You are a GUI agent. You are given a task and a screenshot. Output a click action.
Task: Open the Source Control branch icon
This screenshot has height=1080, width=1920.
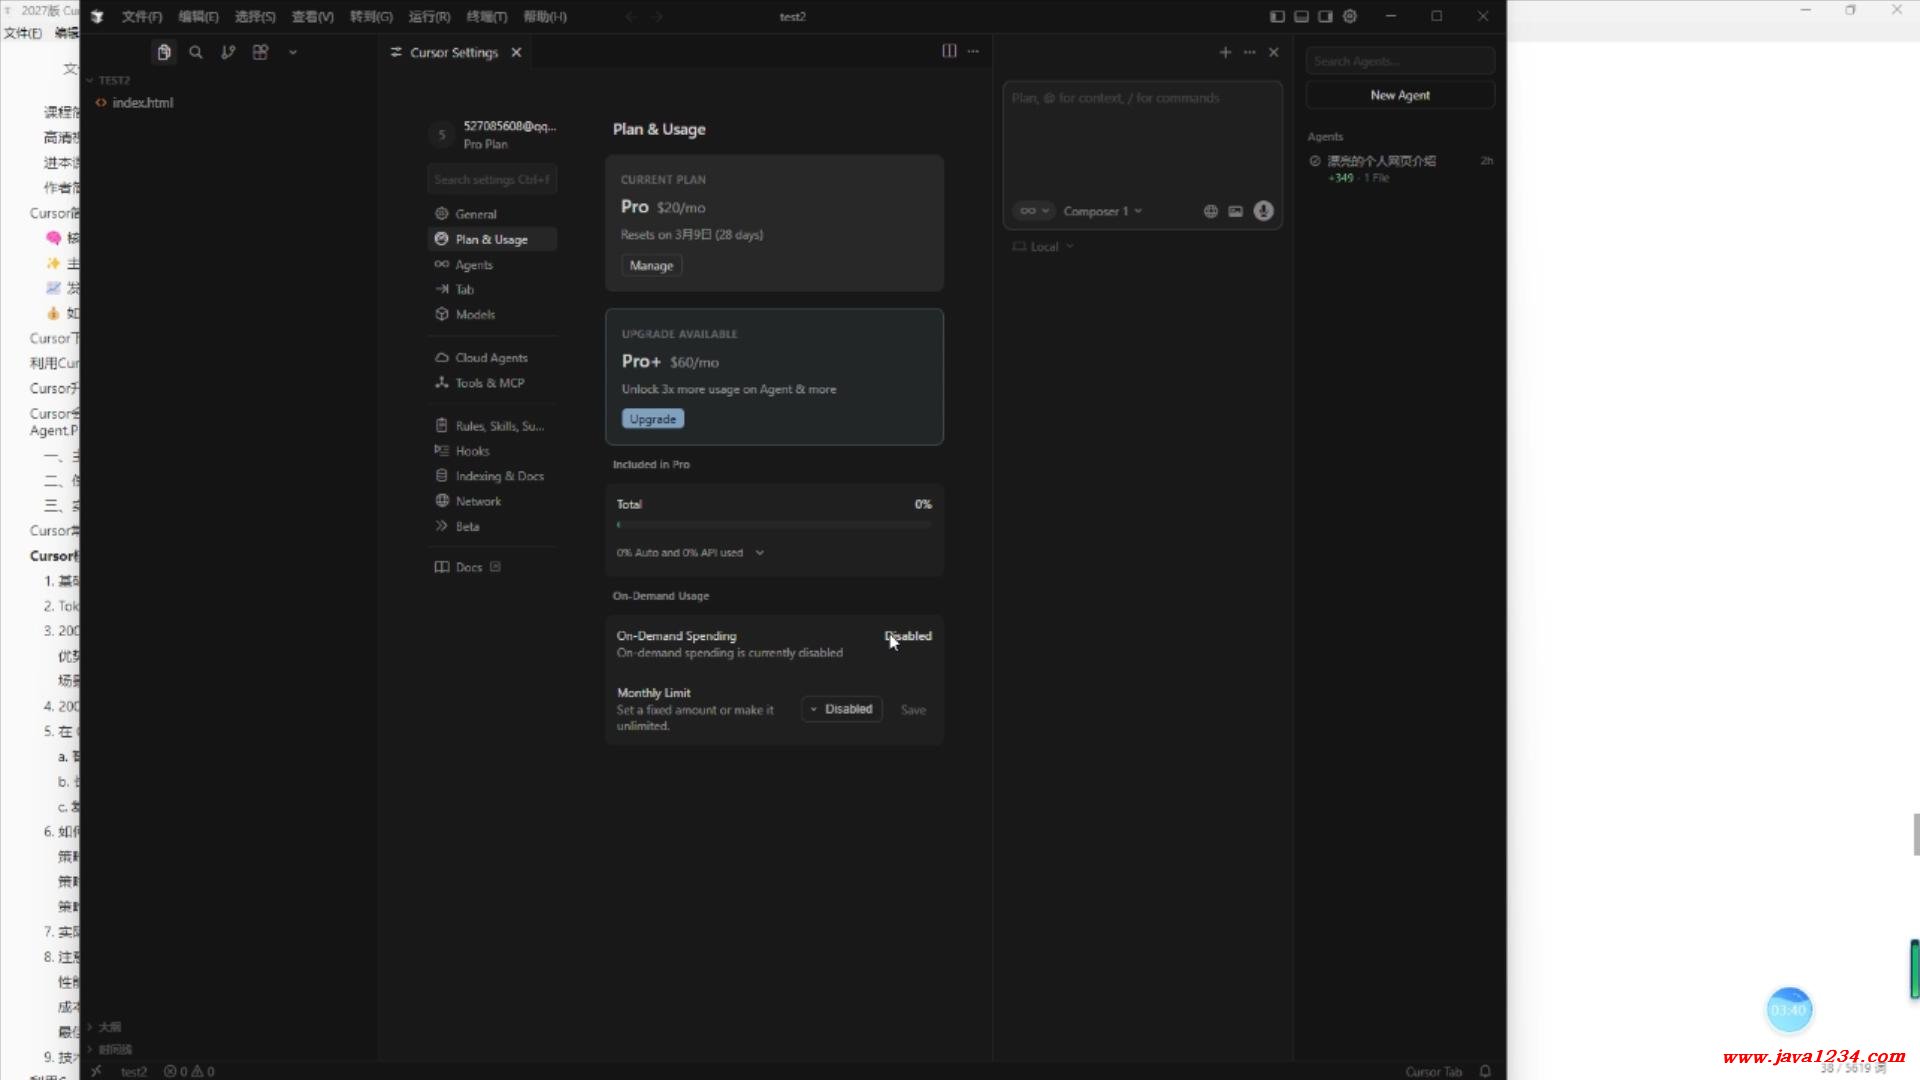(x=228, y=52)
